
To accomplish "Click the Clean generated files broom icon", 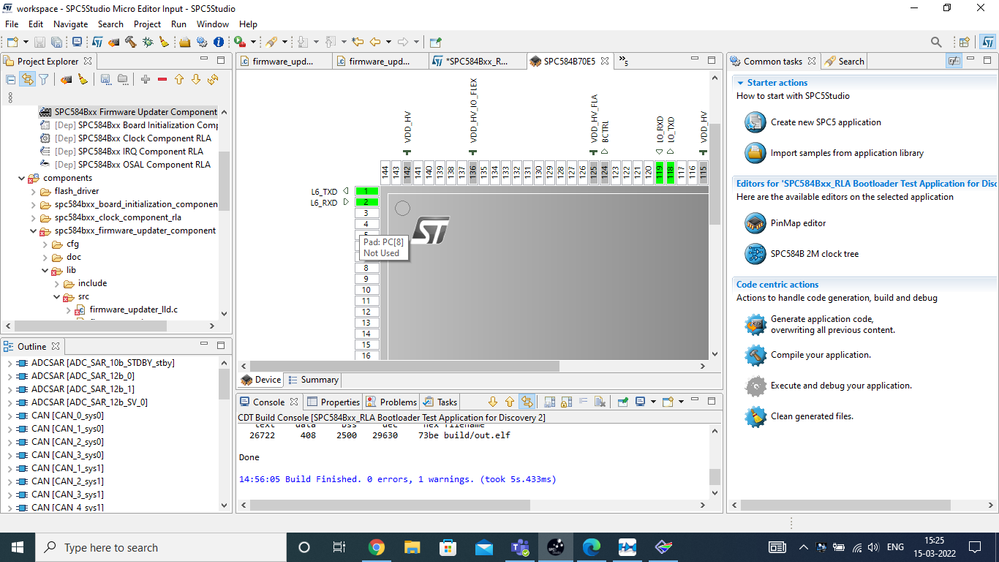I will [x=755, y=417].
